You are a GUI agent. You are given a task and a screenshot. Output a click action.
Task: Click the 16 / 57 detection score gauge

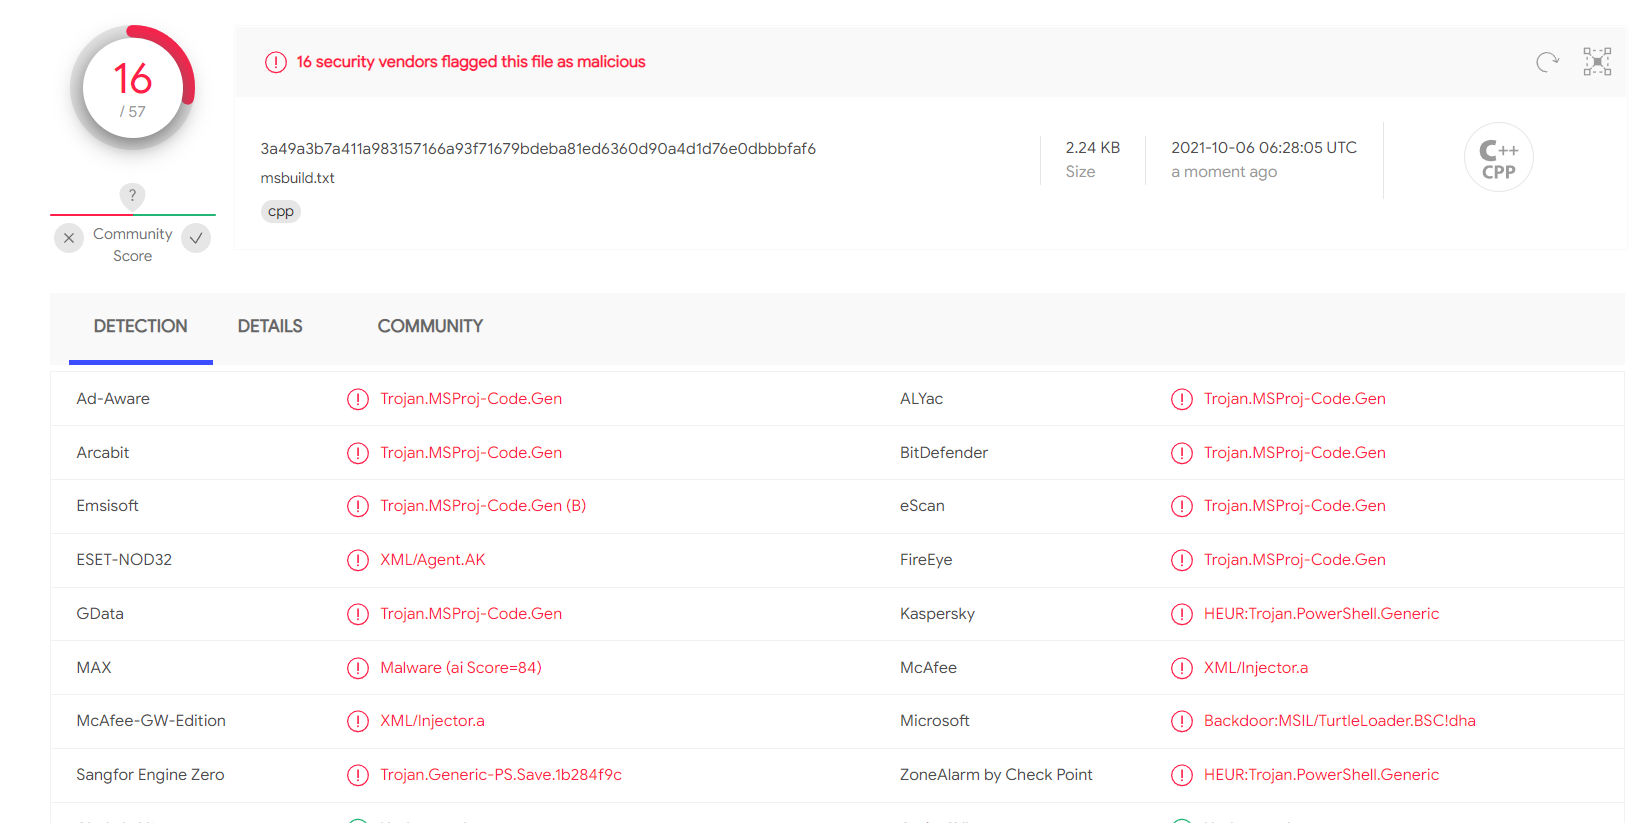click(x=133, y=88)
